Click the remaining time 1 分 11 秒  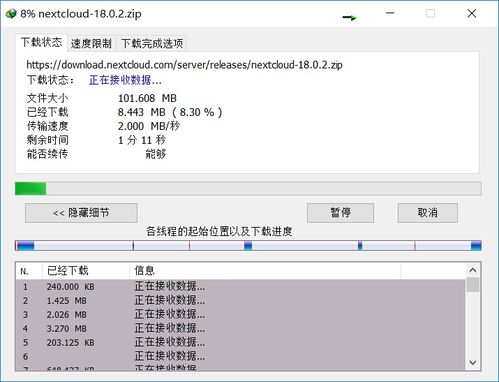click(x=142, y=140)
